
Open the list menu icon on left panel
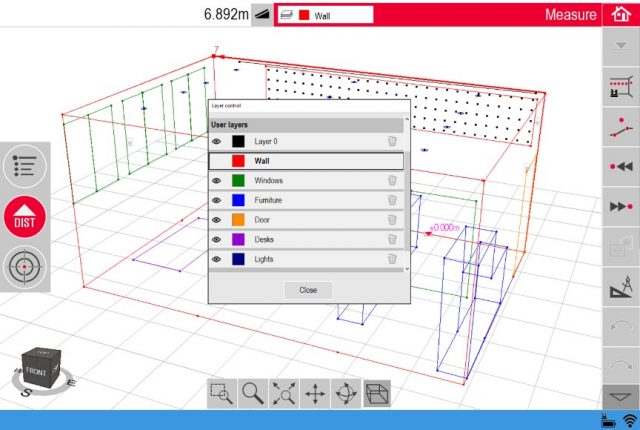24,167
